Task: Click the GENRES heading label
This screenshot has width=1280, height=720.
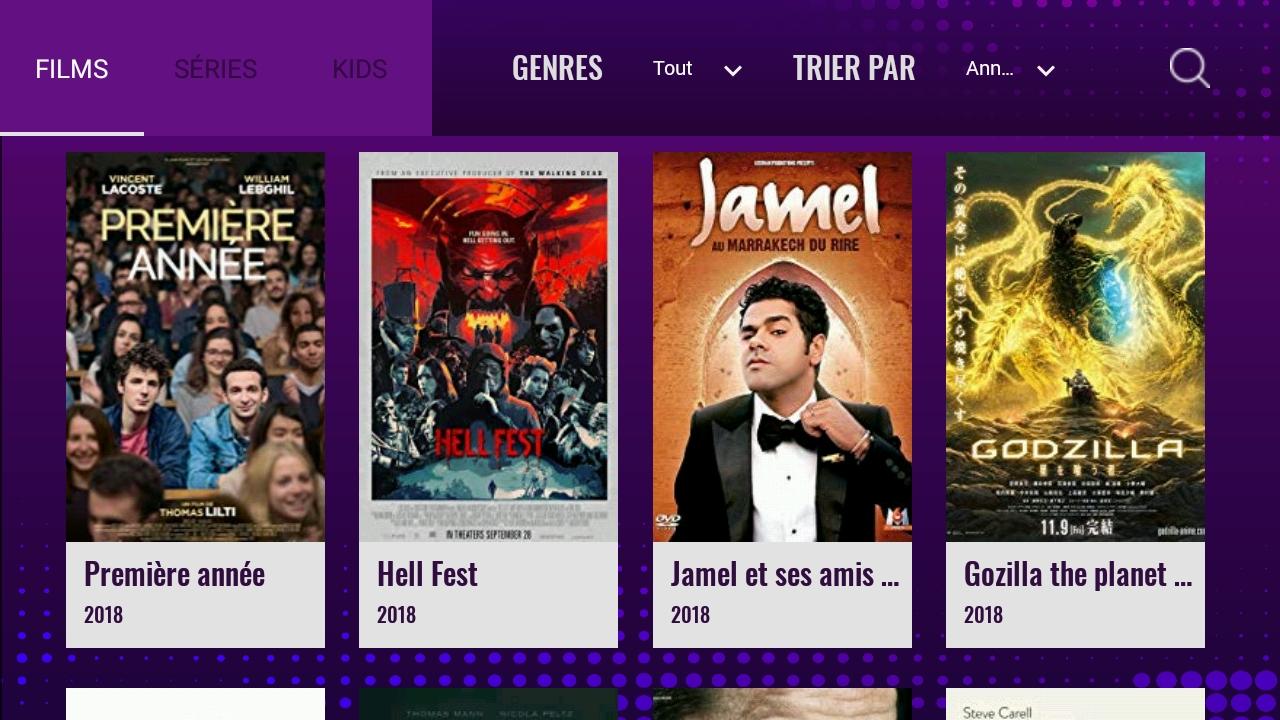Action: tap(557, 68)
